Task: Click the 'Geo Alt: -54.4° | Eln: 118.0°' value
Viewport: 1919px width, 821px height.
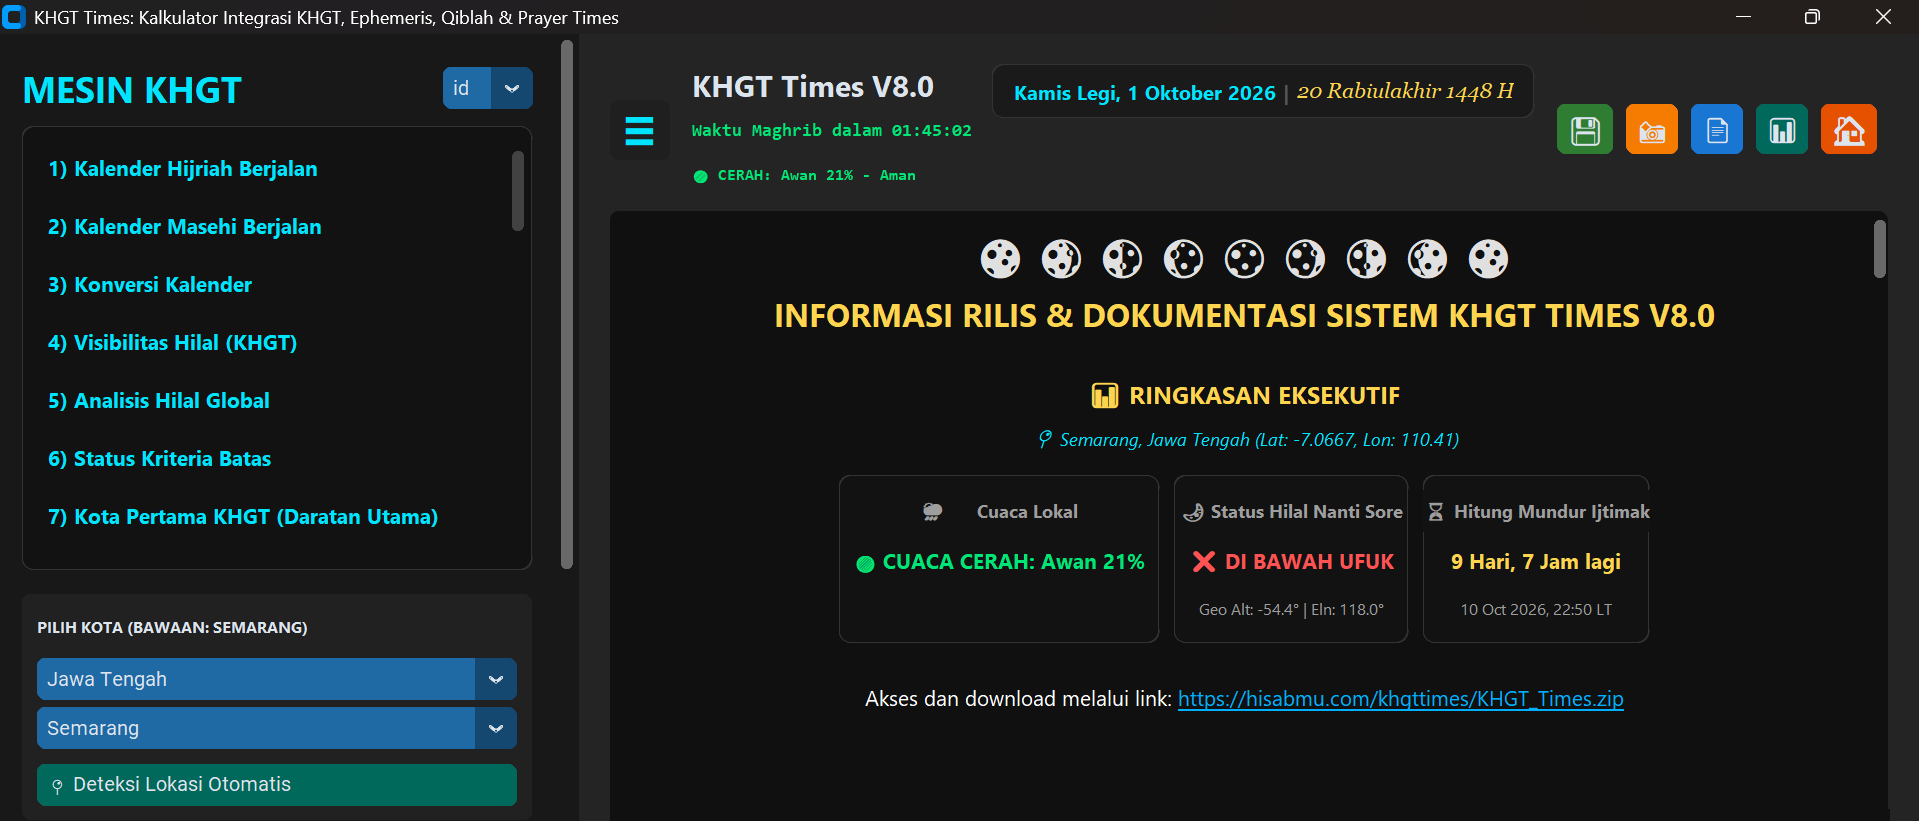Action: [x=1291, y=610]
